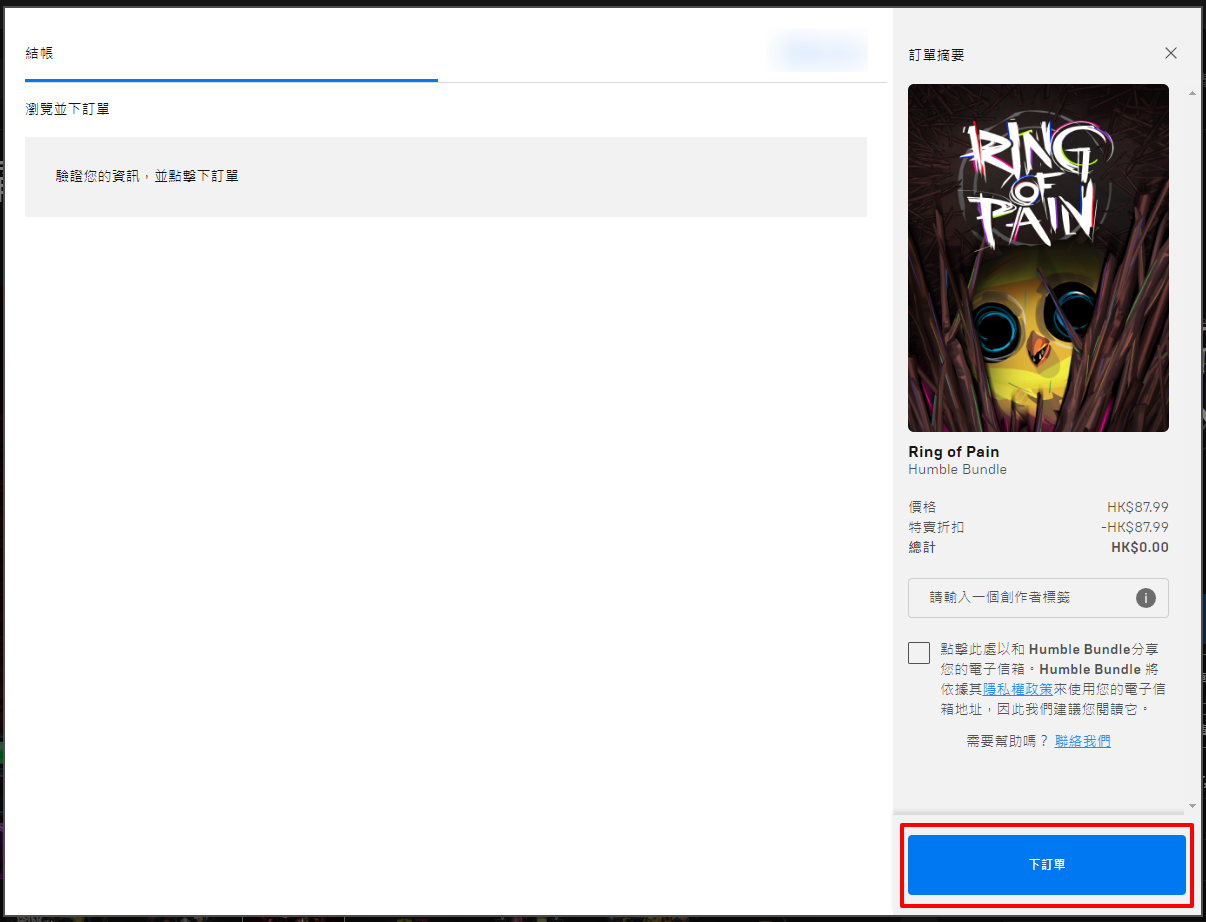This screenshot has height=922, width=1206.
Task: Open the 聯絡我們 contact us link
Action: pos(1082,741)
